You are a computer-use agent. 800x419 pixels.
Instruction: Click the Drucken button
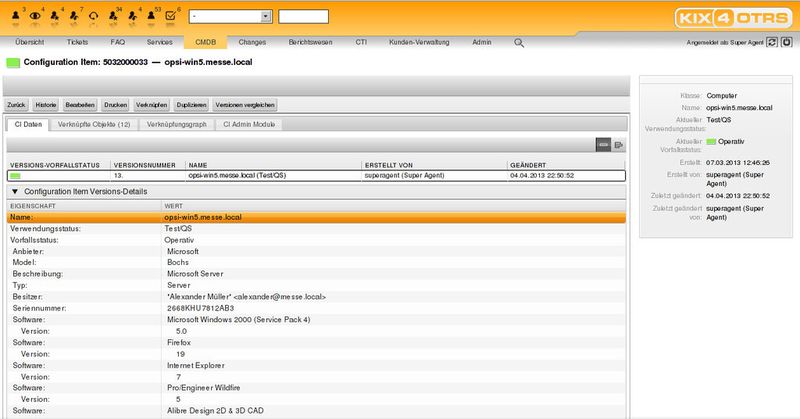coord(115,105)
